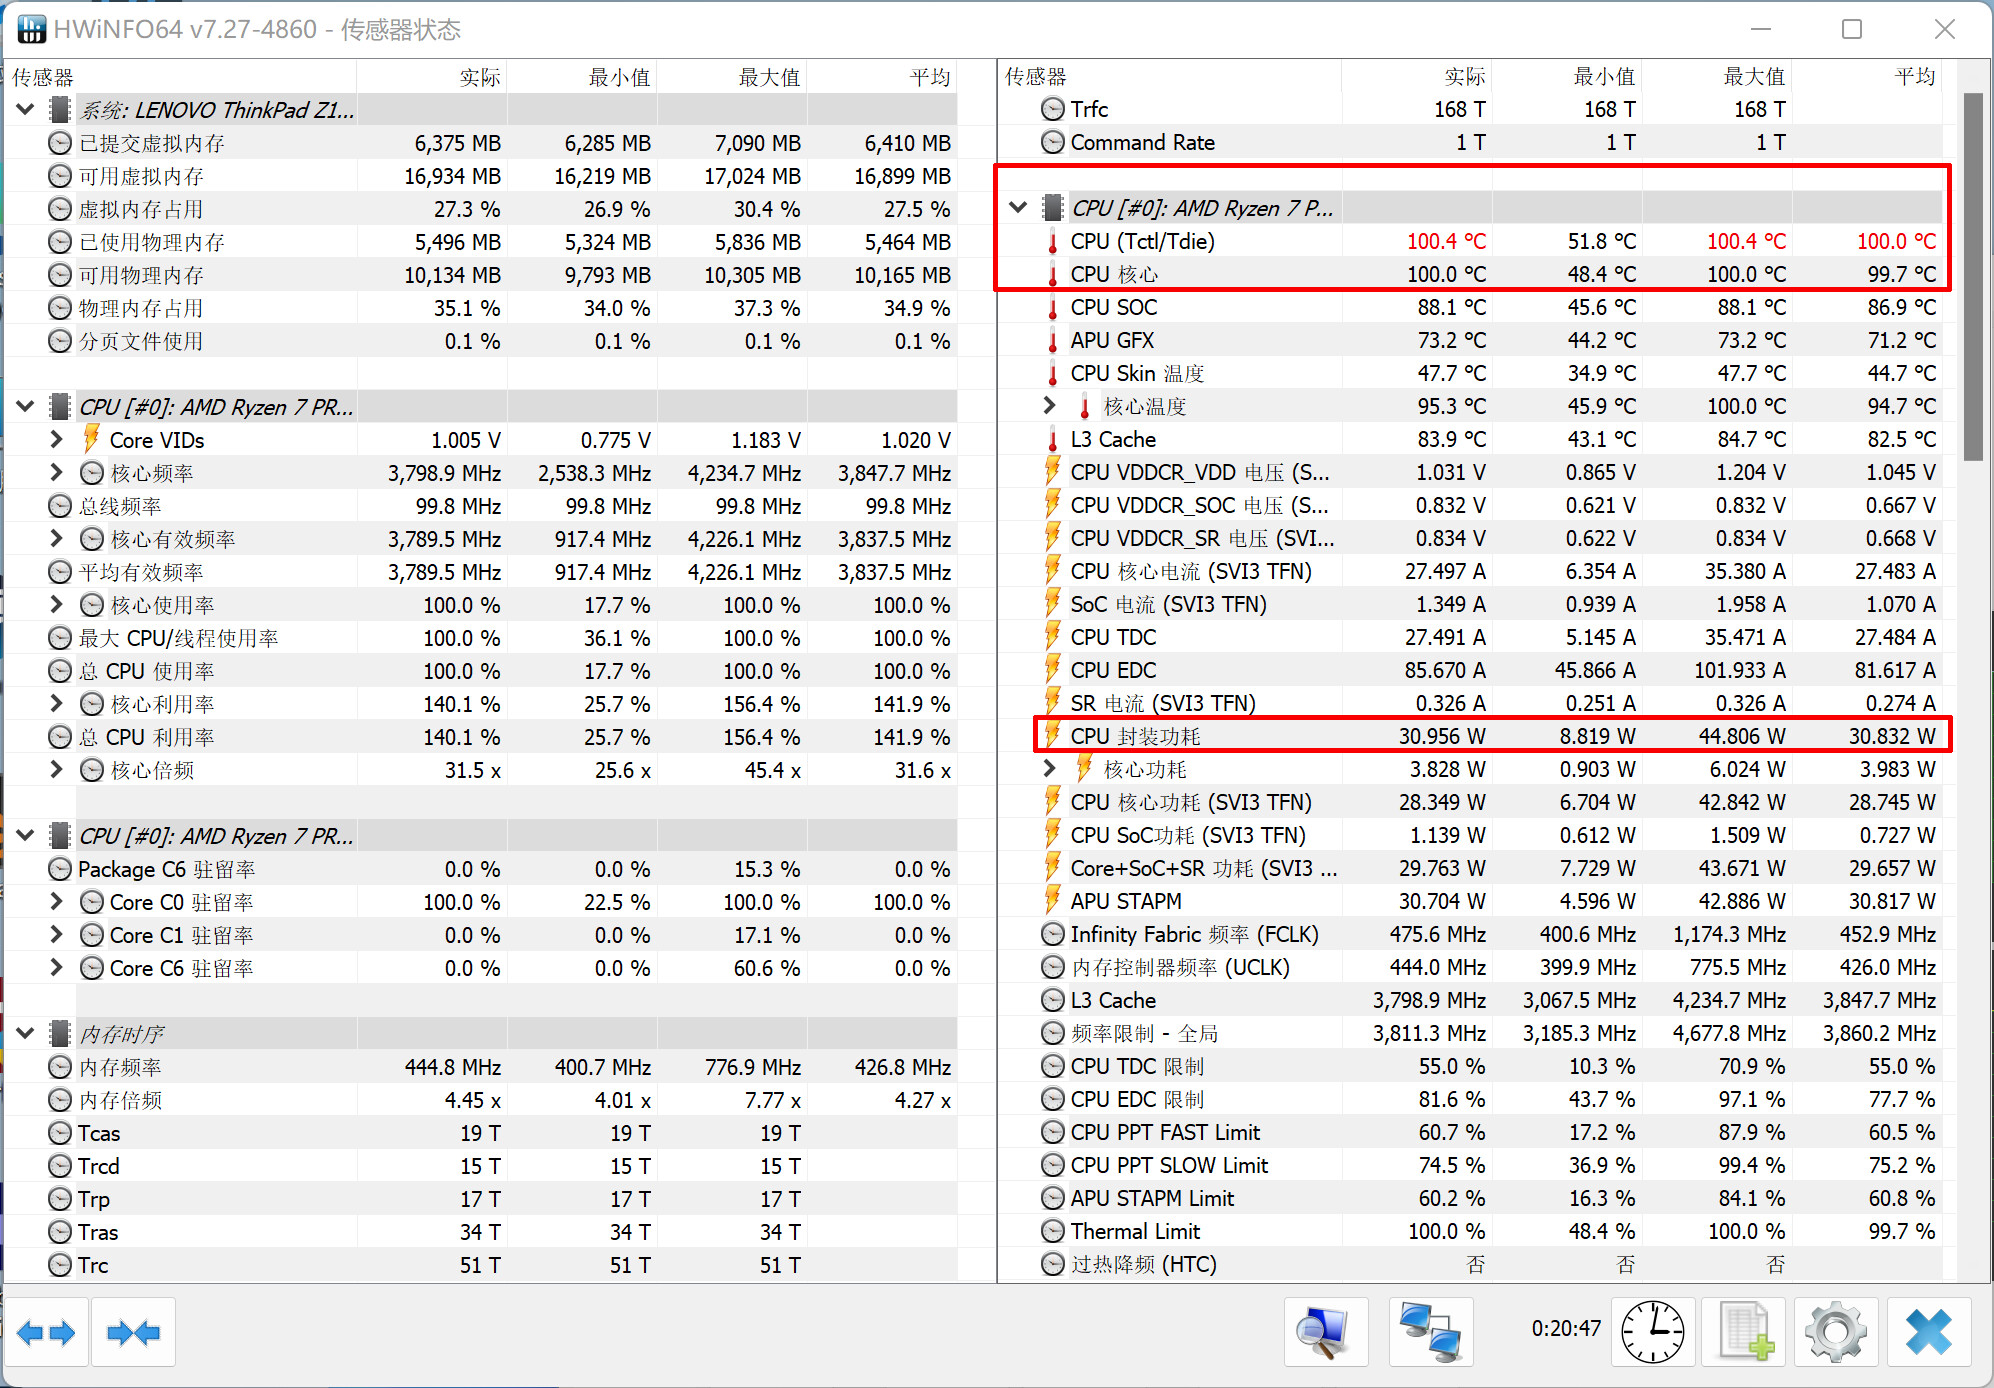The height and width of the screenshot is (1388, 1994).
Task: Select the CPU PPT FAST Limit row
Action: 1472,1132
